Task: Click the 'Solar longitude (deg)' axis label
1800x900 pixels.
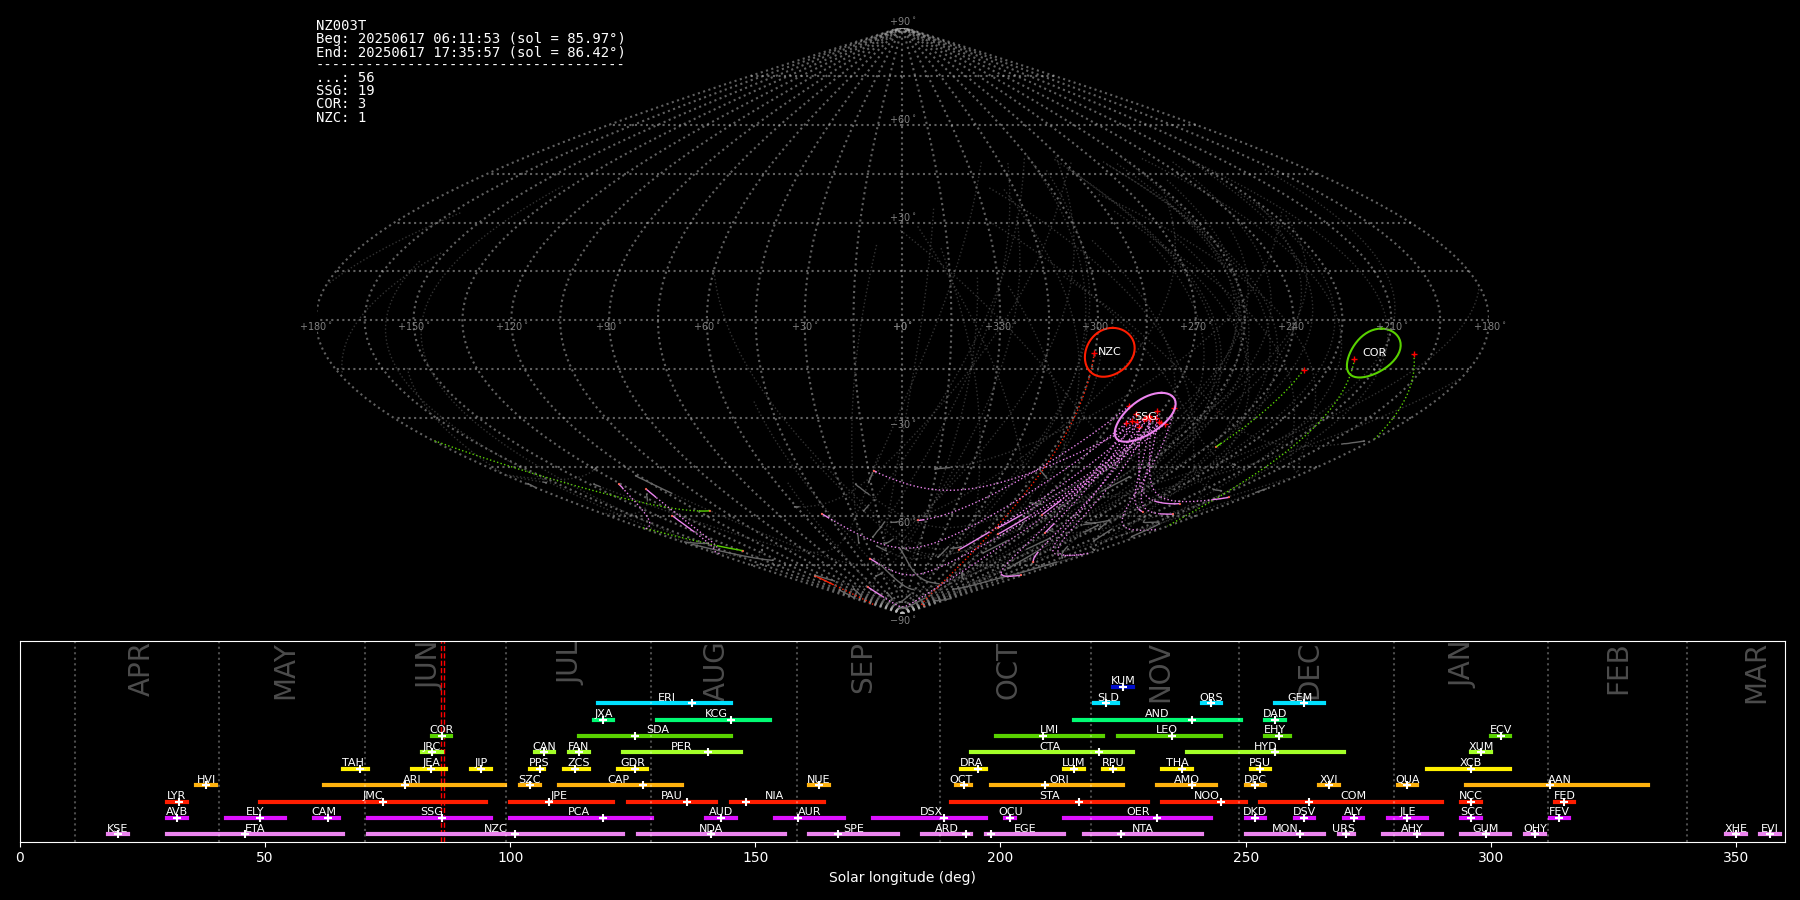Action: point(902,877)
